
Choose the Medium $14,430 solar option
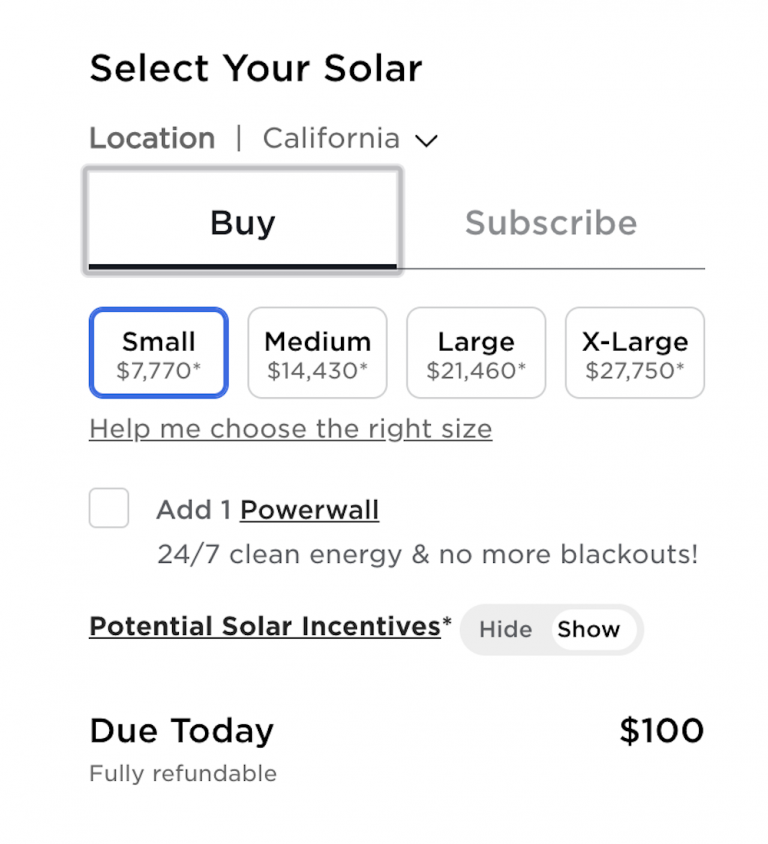point(318,353)
